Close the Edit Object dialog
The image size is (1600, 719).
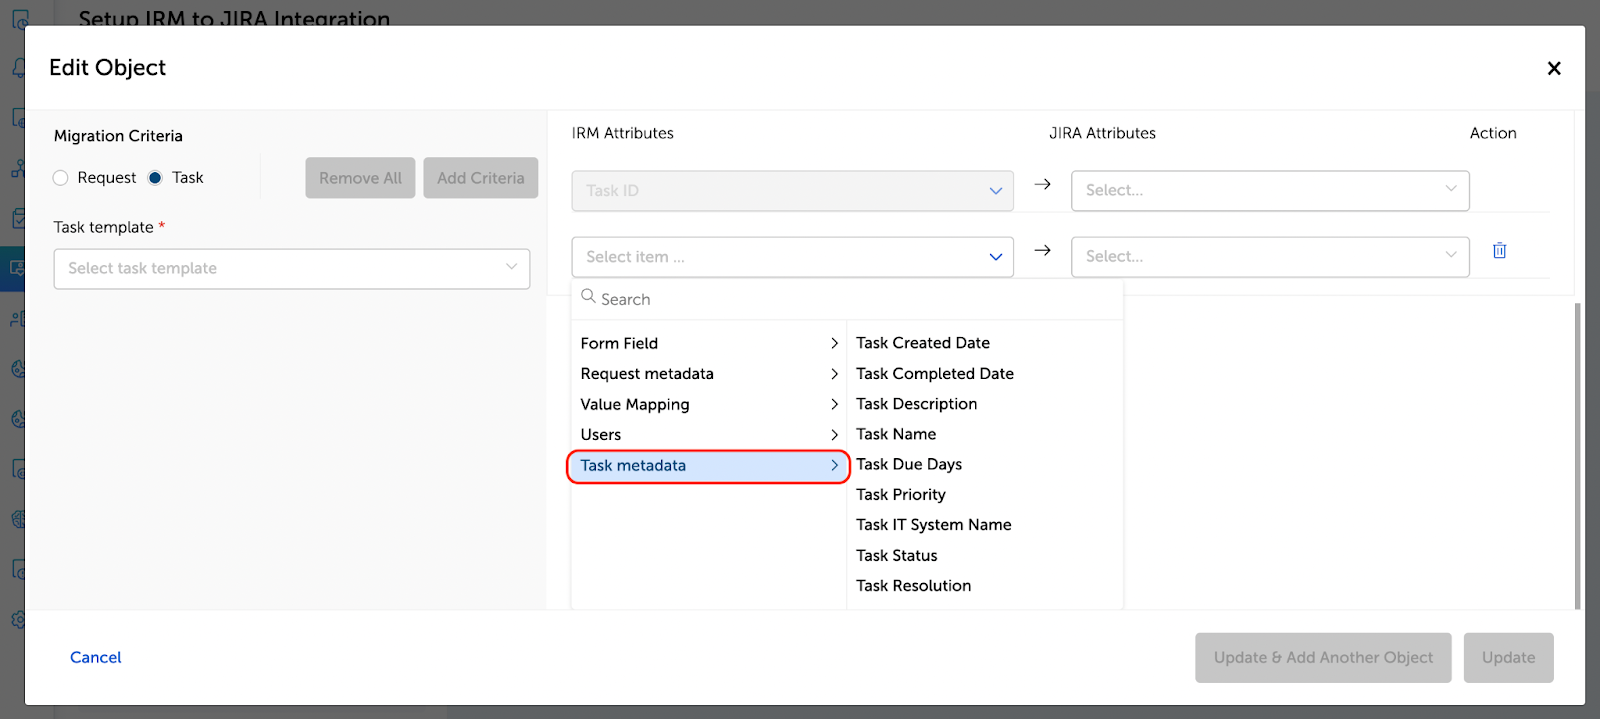coord(1553,68)
